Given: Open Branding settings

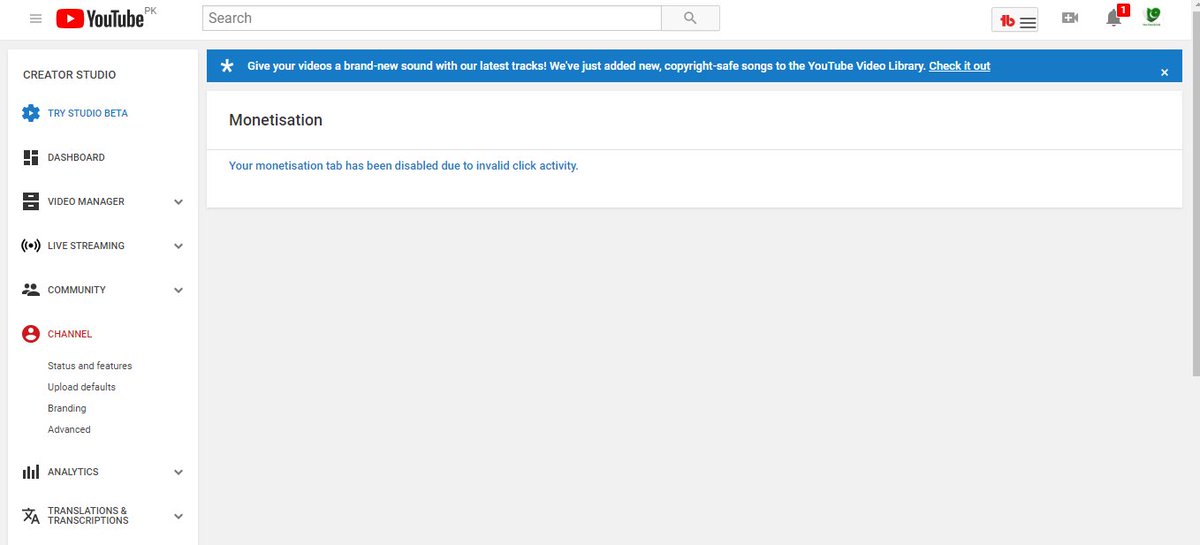Looking at the screenshot, I should [67, 408].
